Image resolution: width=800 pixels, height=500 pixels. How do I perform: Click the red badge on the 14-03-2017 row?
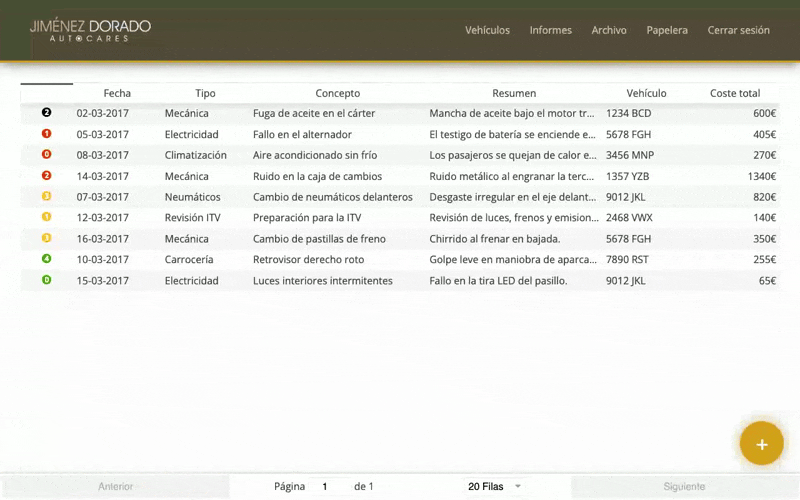[x=46, y=176]
